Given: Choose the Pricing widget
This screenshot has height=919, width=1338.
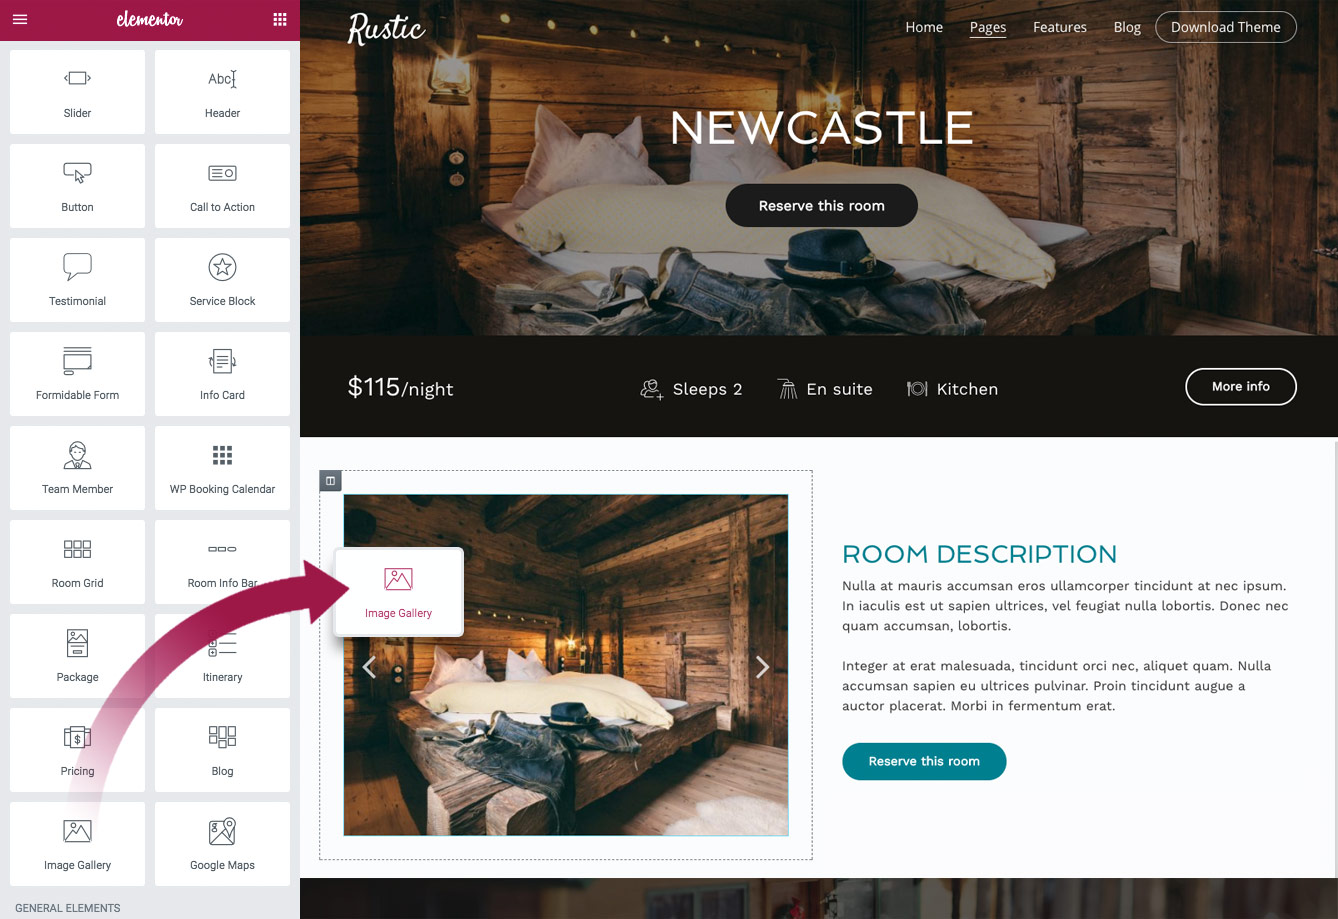Looking at the screenshot, I should (77, 750).
